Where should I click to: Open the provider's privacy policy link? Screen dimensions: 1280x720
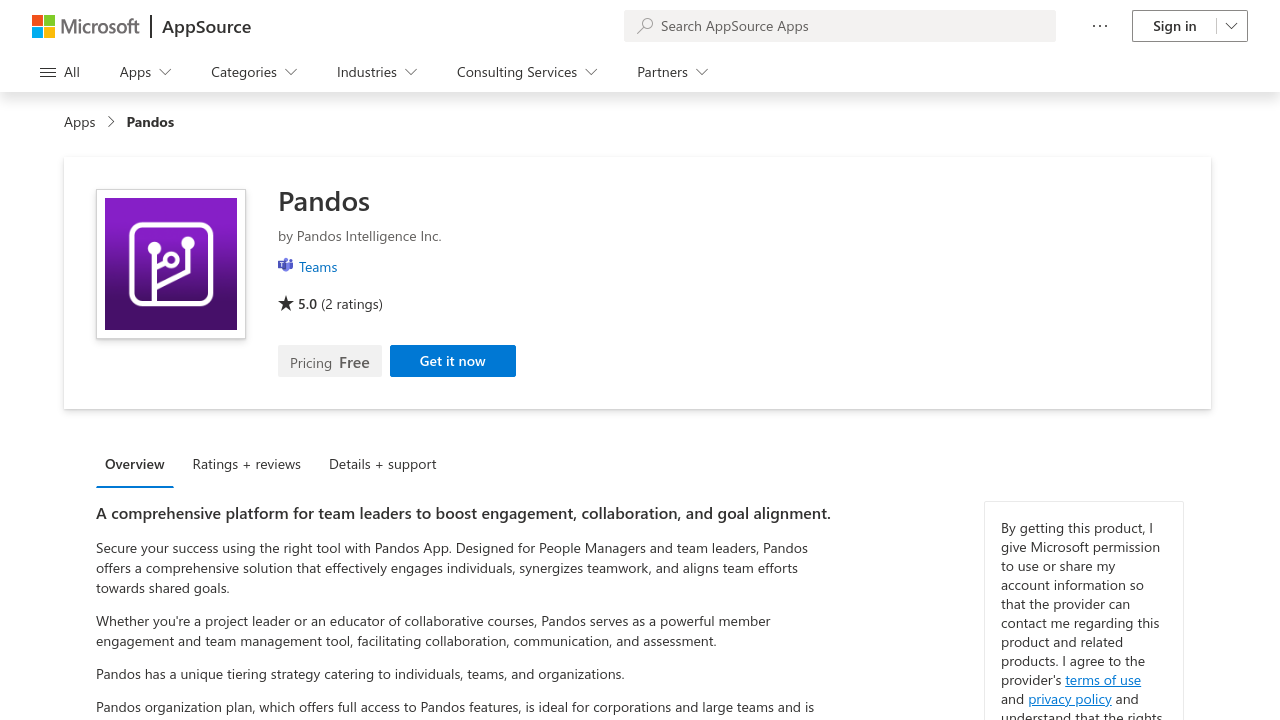coord(1070,699)
